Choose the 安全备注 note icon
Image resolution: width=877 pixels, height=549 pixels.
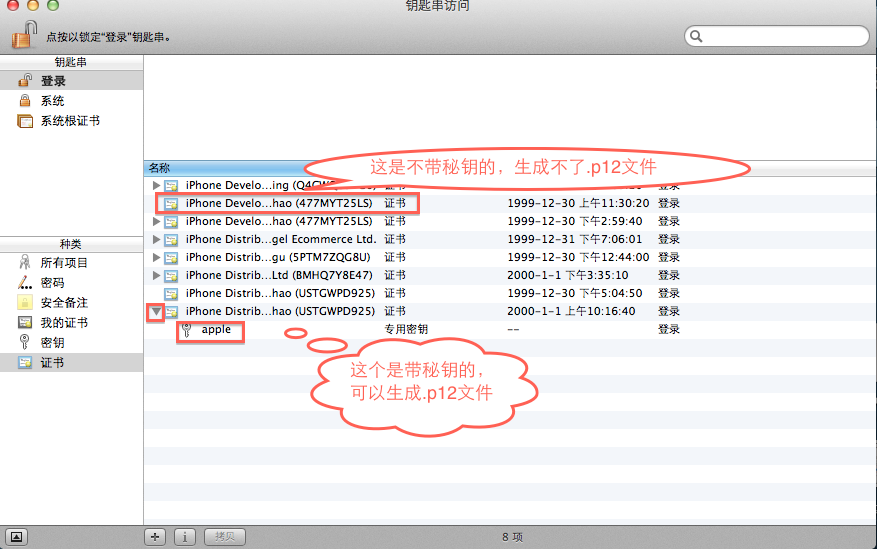25,302
